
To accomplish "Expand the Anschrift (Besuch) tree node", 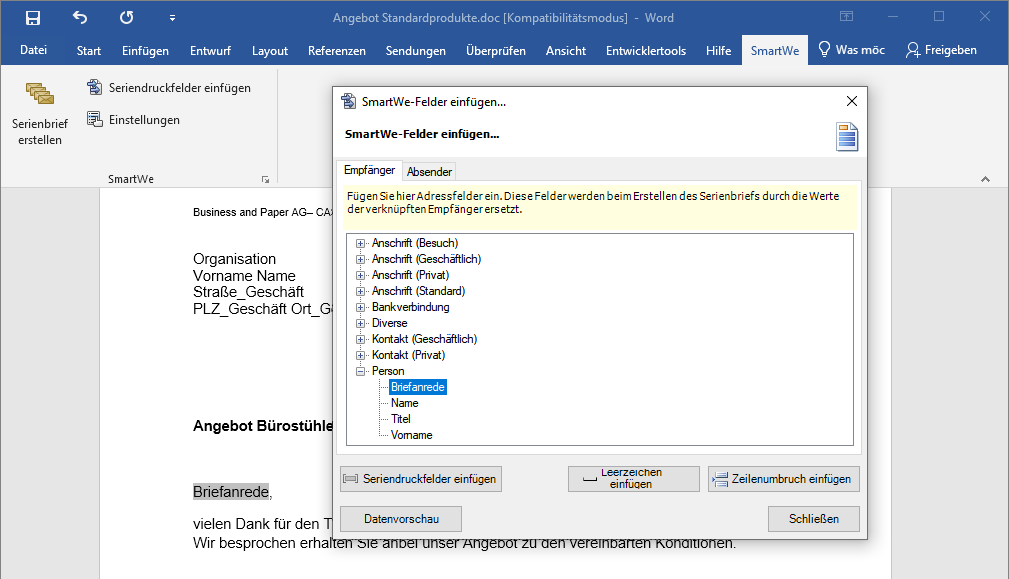I will click(361, 243).
